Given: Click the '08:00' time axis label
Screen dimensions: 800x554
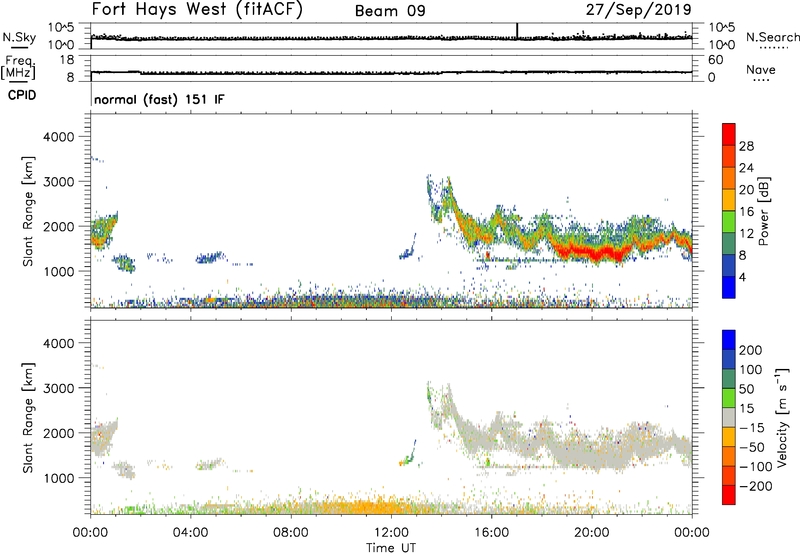Looking at the screenshot, I should (x=291, y=533).
